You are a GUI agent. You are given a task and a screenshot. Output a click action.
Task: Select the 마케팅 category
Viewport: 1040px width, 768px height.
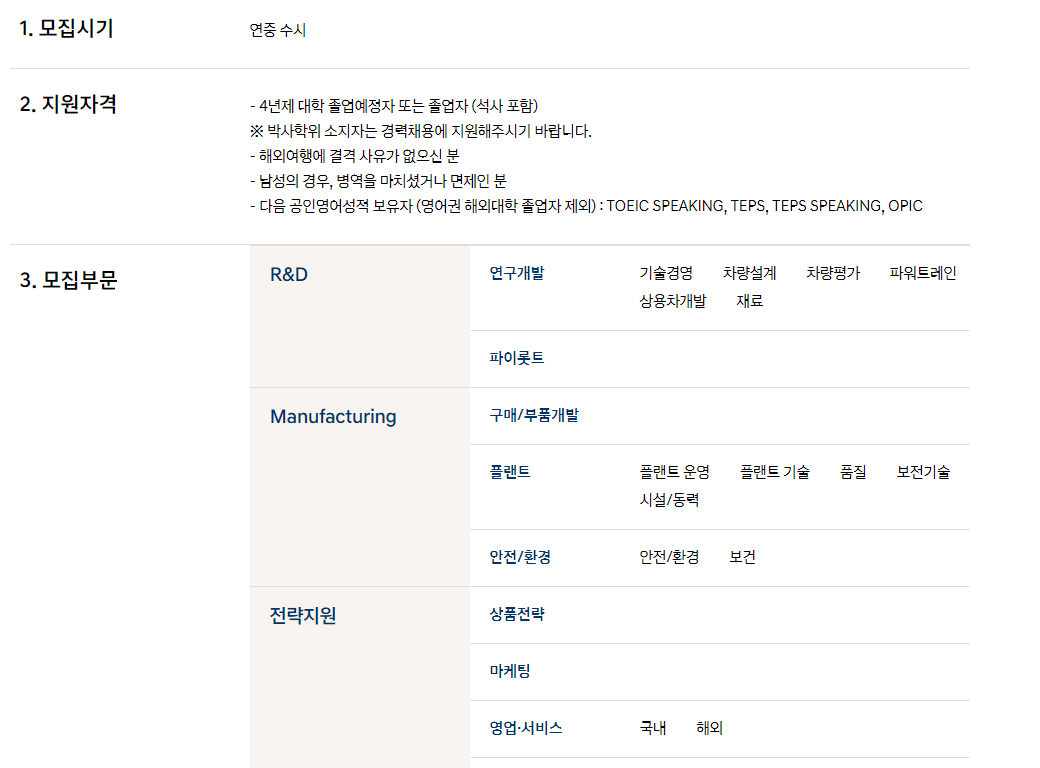[509, 671]
